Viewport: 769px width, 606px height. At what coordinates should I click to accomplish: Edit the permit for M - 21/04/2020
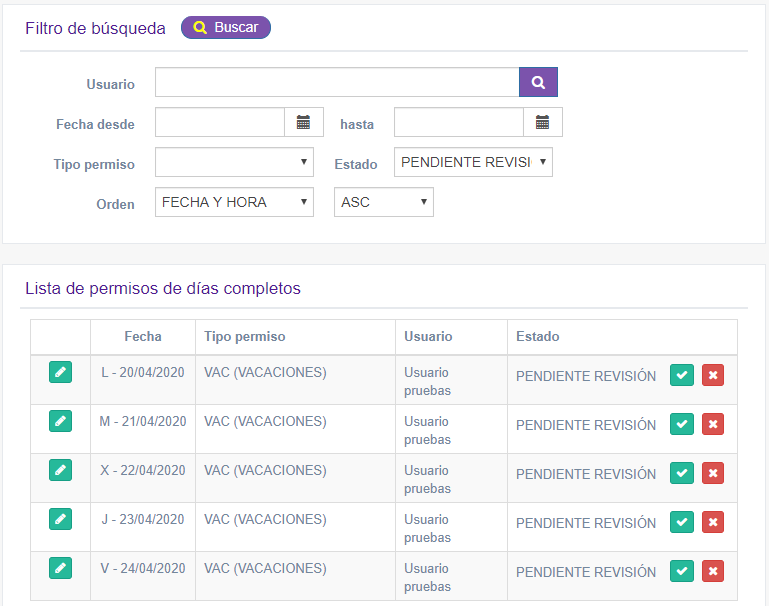(60, 421)
